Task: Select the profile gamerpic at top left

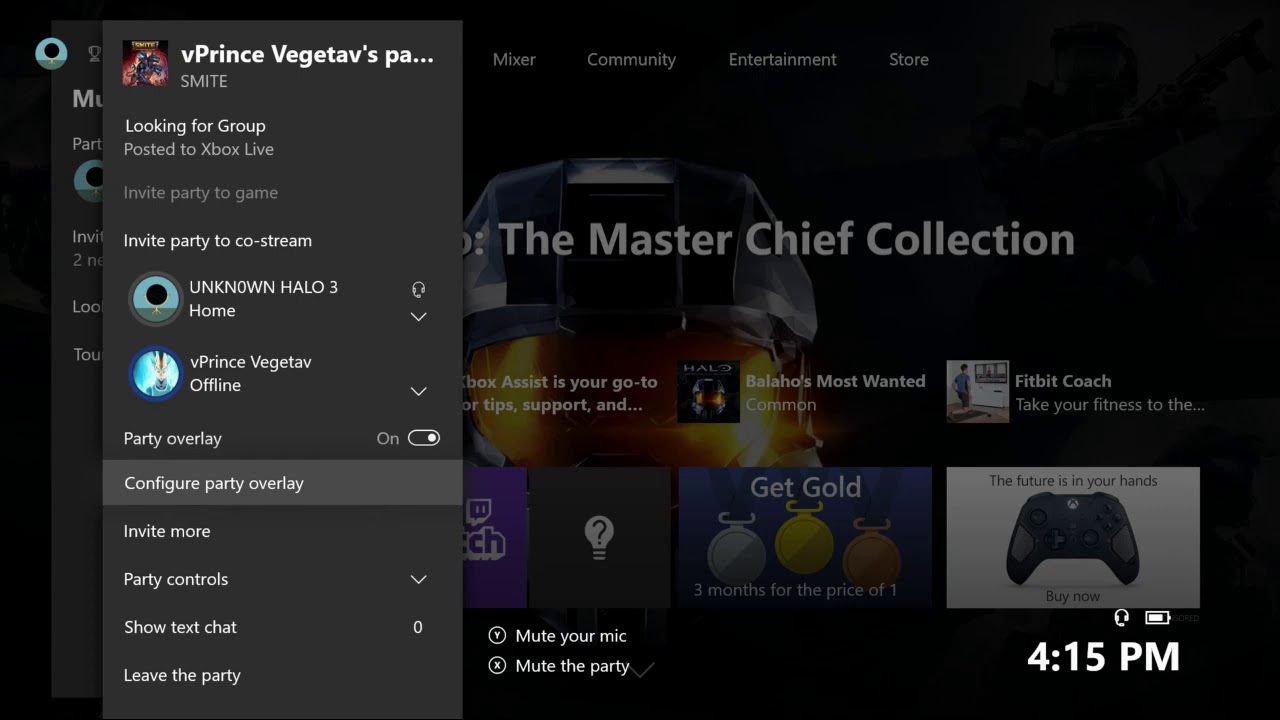Action: click(51, 53)
